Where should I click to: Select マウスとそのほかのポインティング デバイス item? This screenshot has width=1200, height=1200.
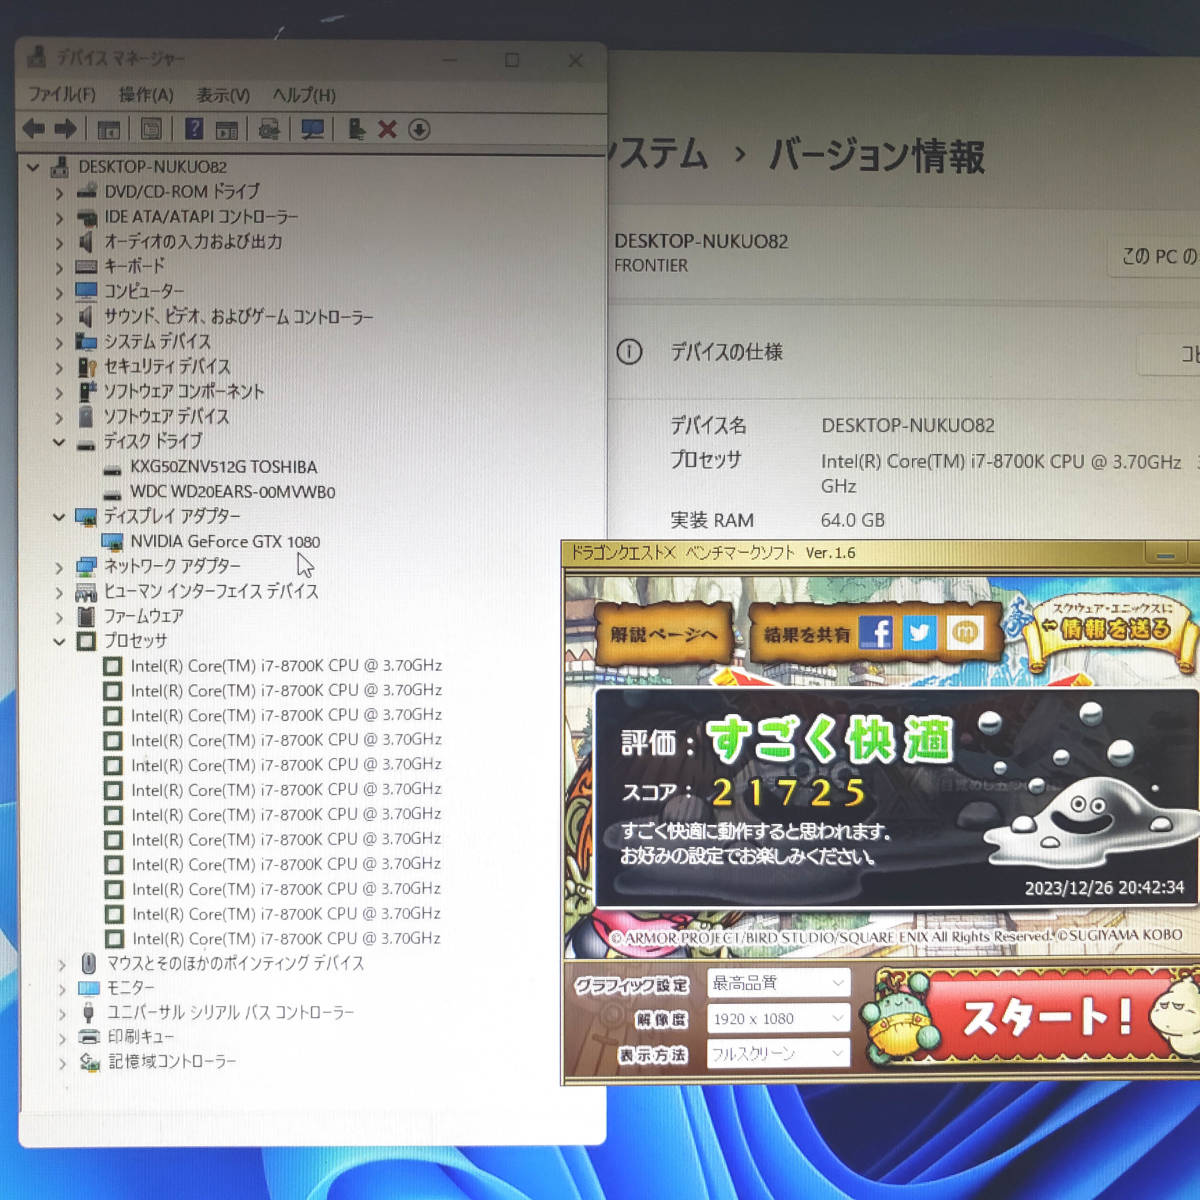(x=235, y=963)
